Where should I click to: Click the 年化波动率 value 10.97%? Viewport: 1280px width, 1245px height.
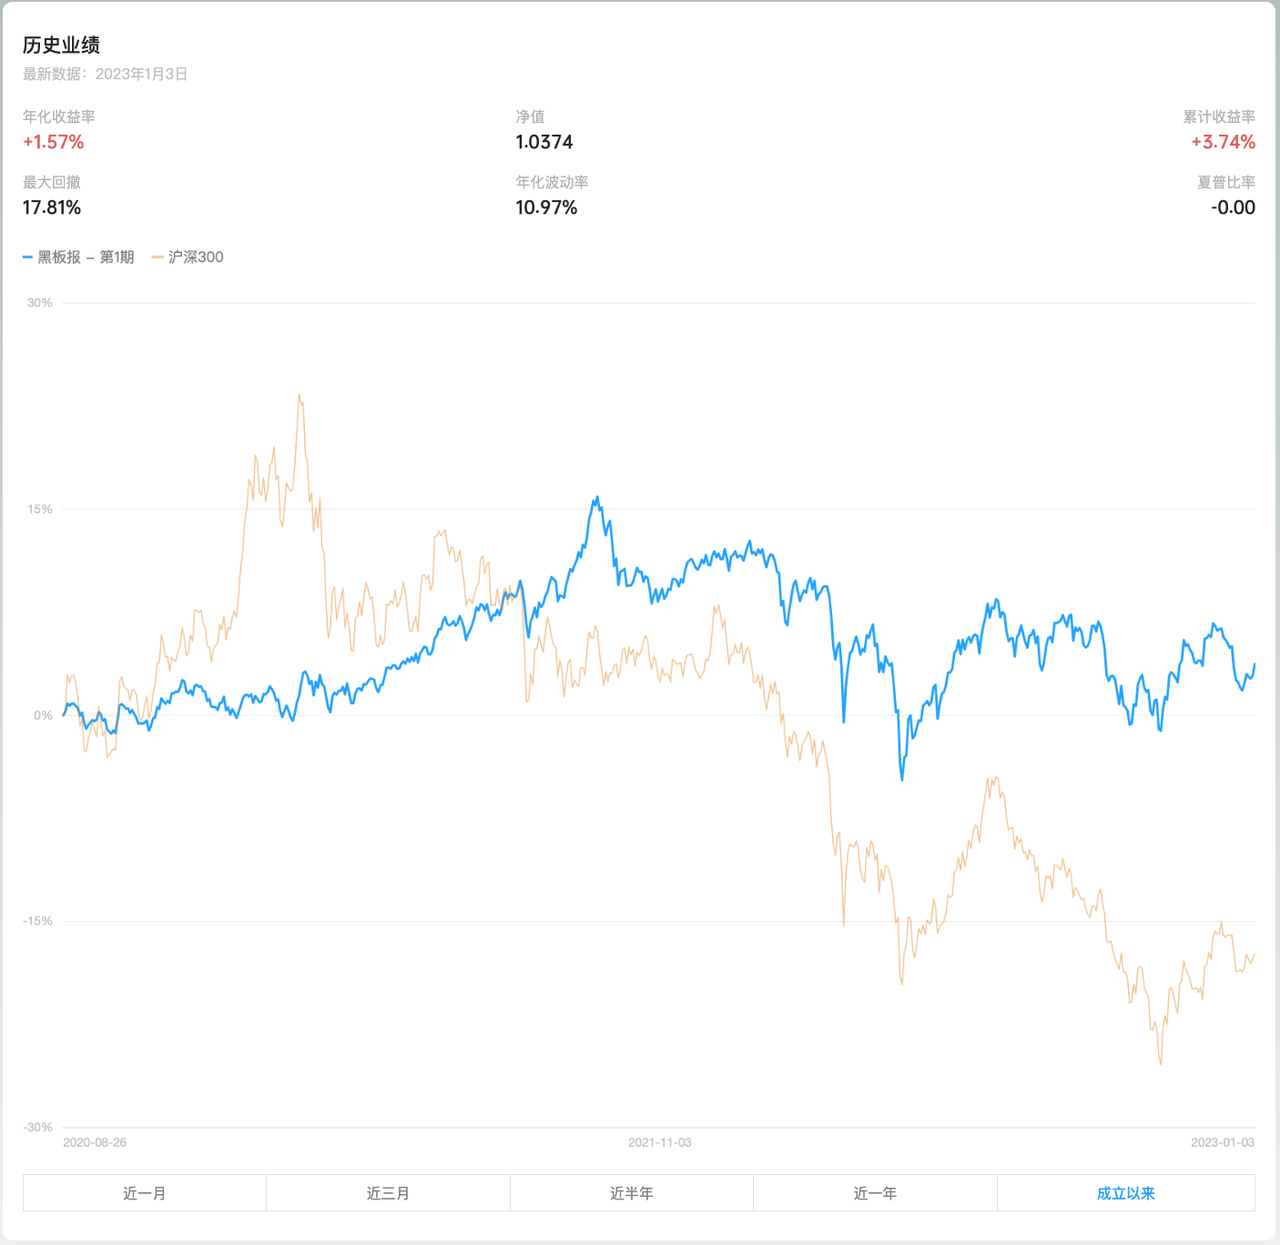(x=546, y=207)
